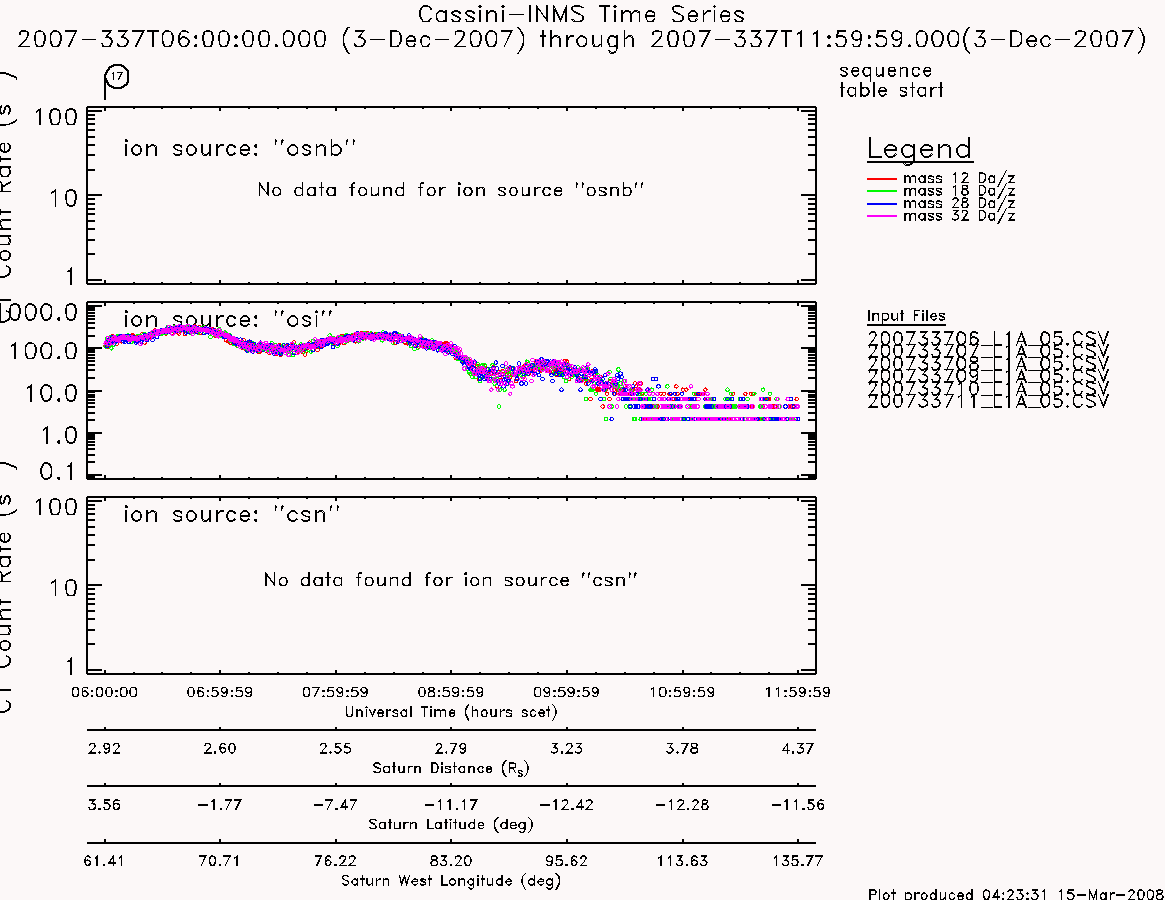Click the Saturn Latitude value -1.77
1165x900 pixels.
[x=219, y=805]
